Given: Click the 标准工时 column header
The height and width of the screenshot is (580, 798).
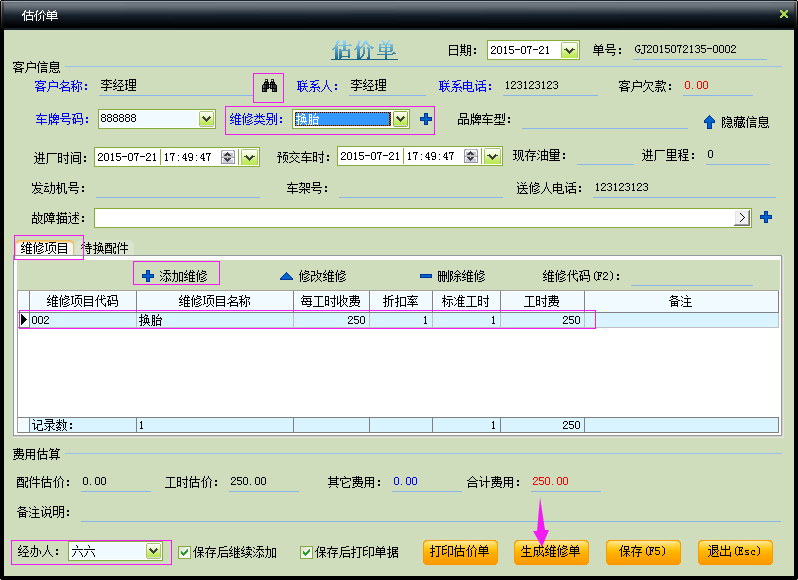Looking at the screenshot, I should [x=466, y=301].
